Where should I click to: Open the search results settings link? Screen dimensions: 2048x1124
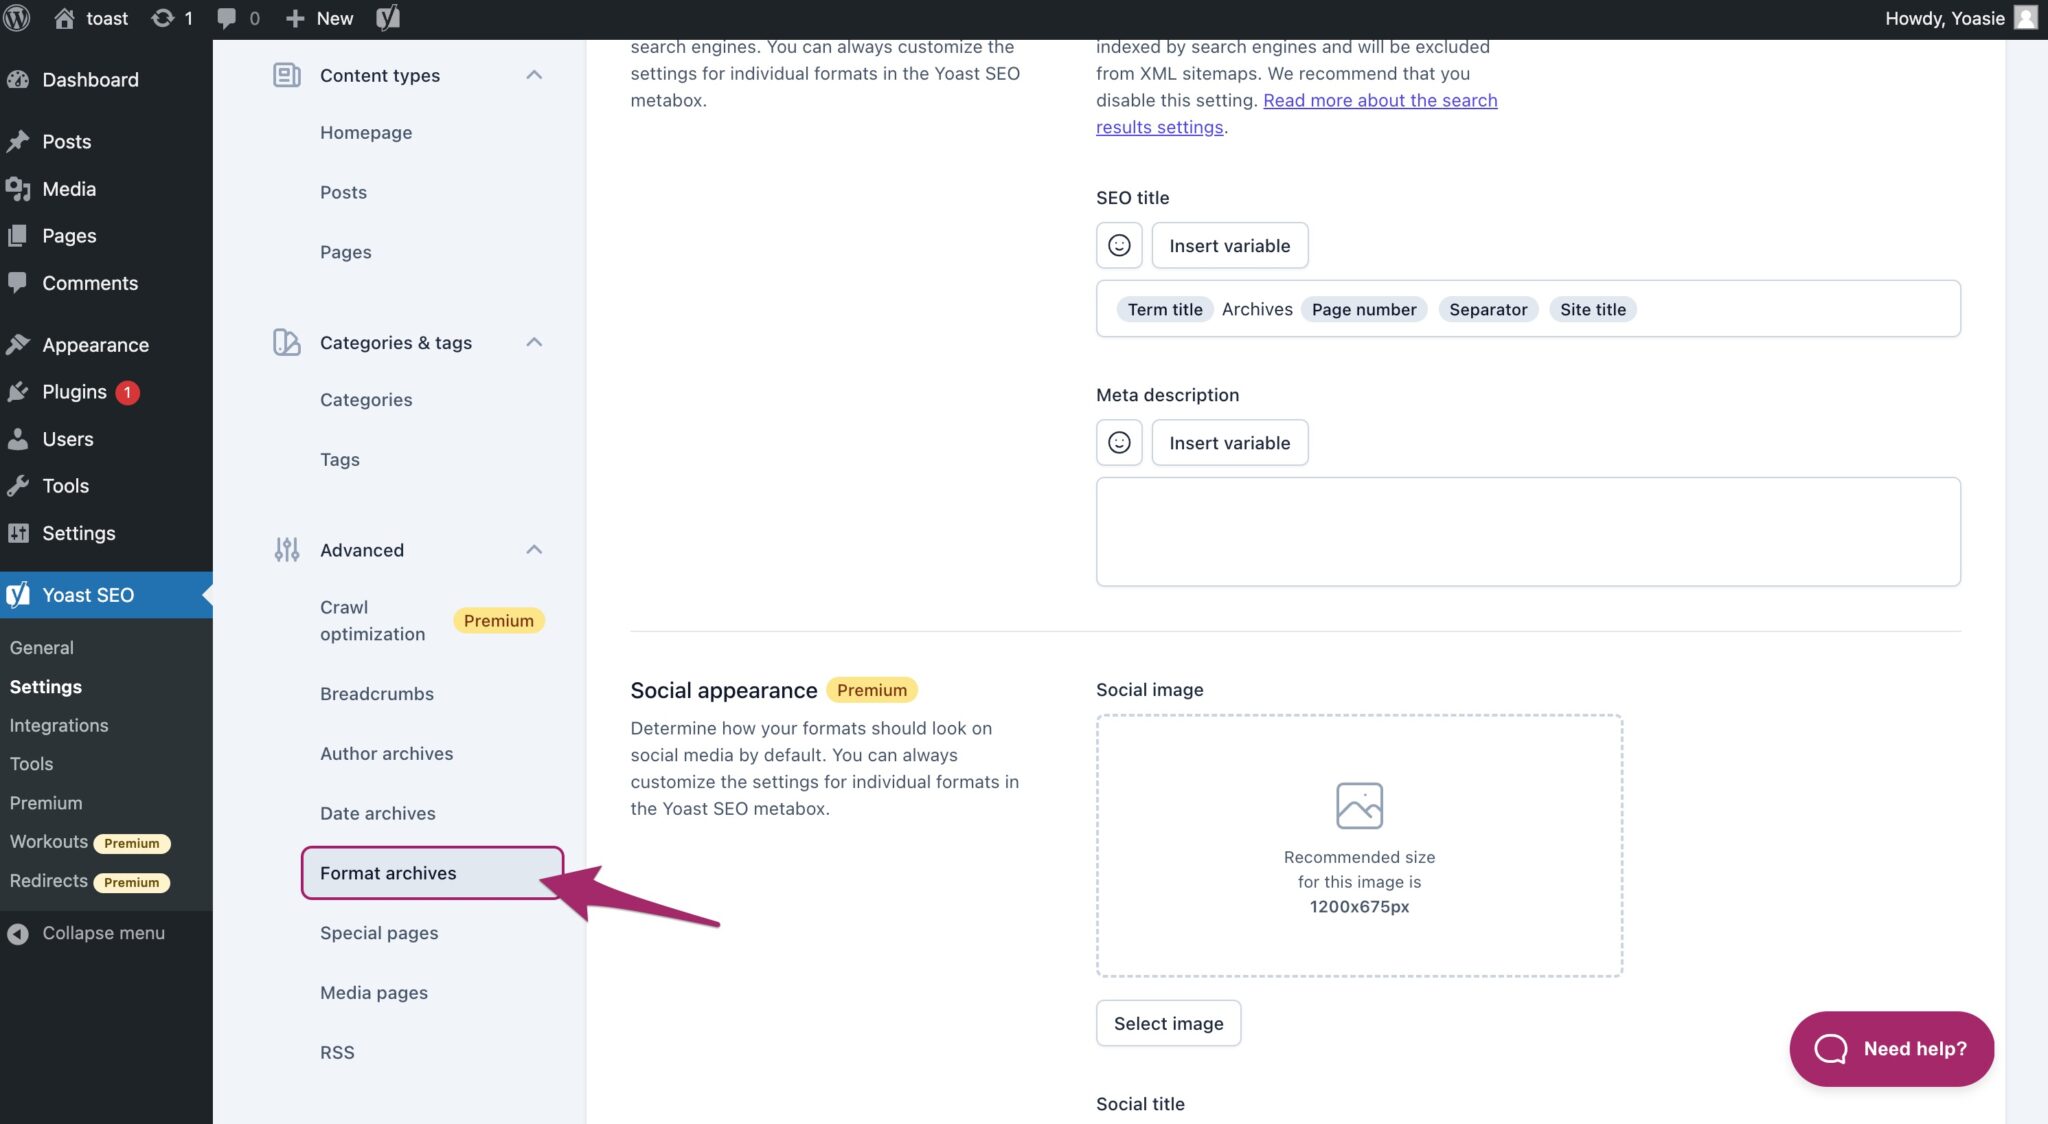(x=1380, y=100)
